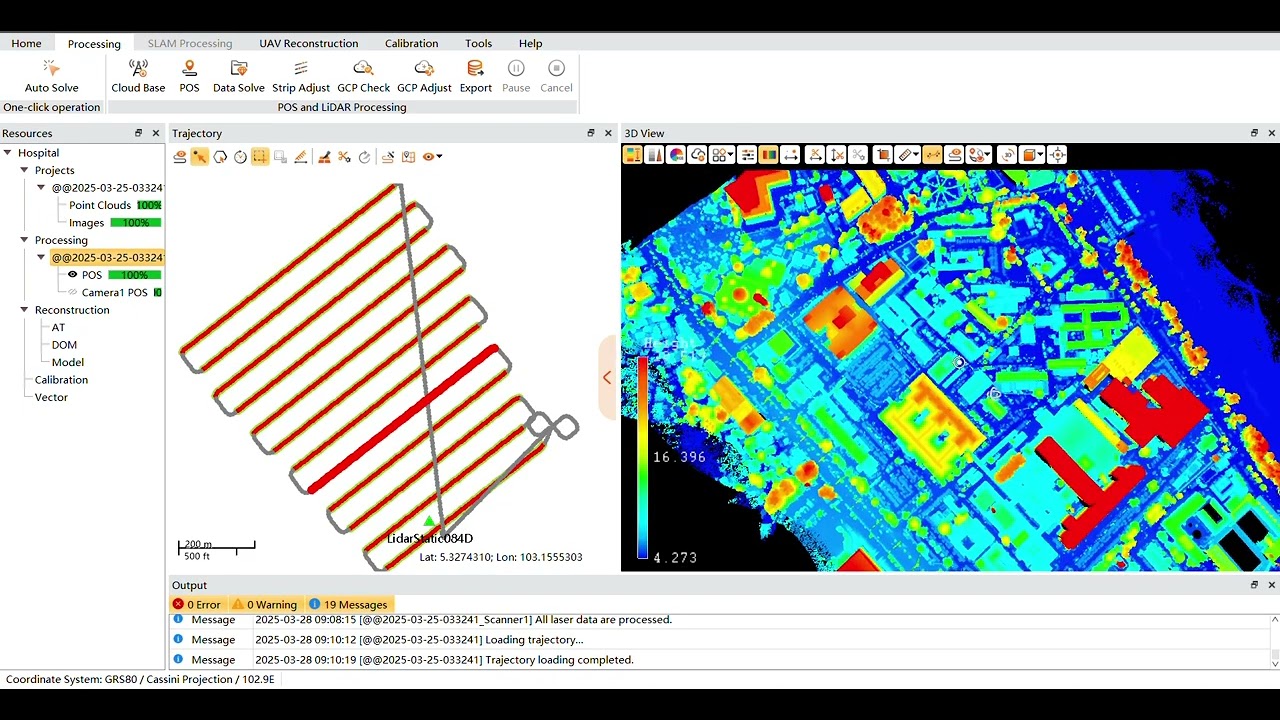Click the horizontal distance measure icon in 3D View

789,155
